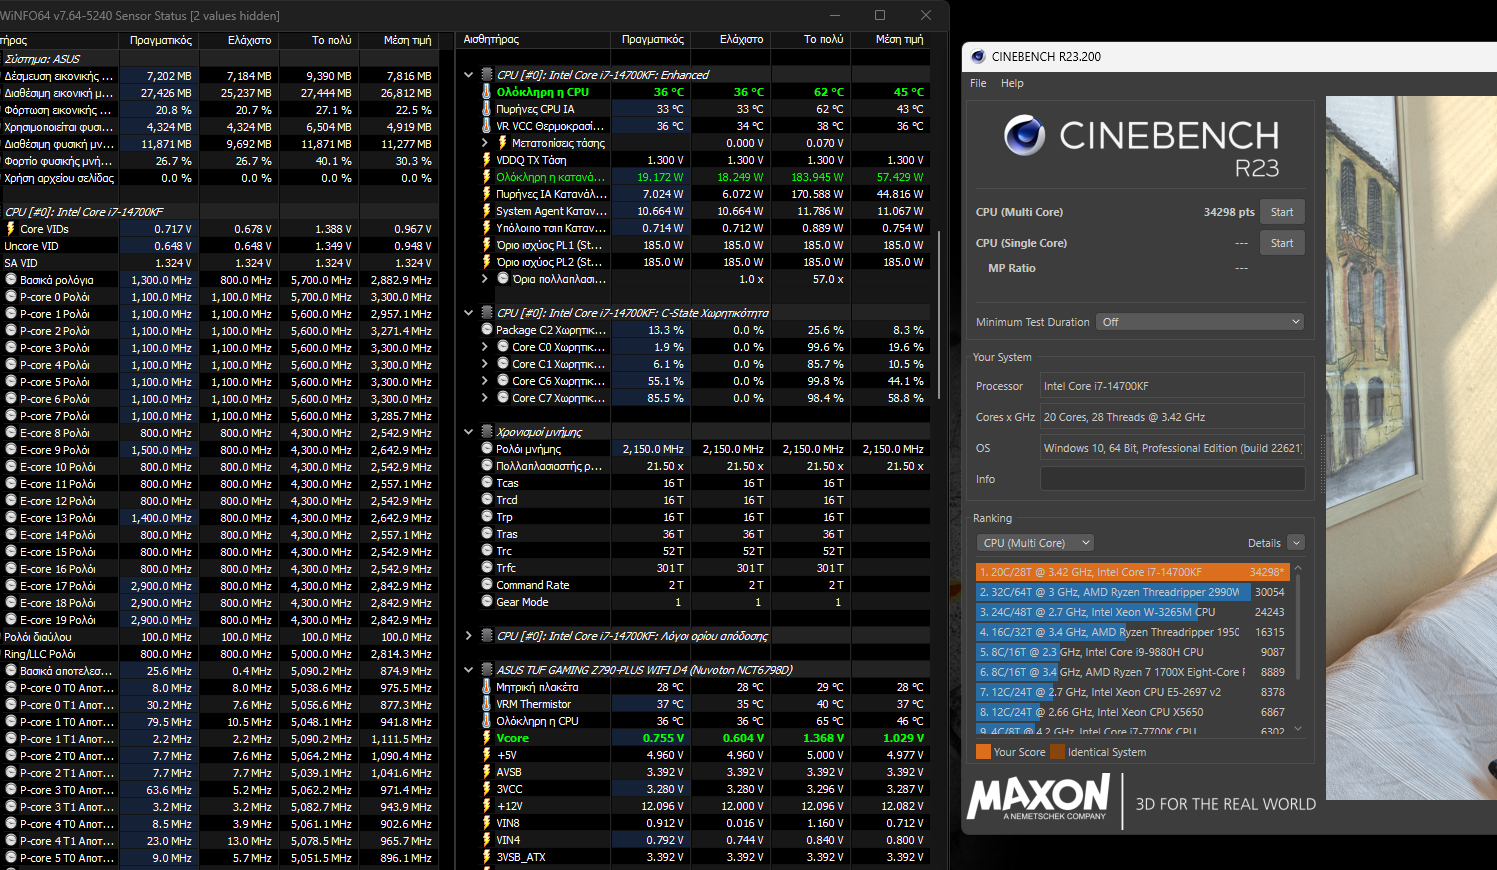Expand the Μετατοπίσεις τάσης sub-group
The width and height of the screenshot is (1497, 870).
tap(484, 143)
